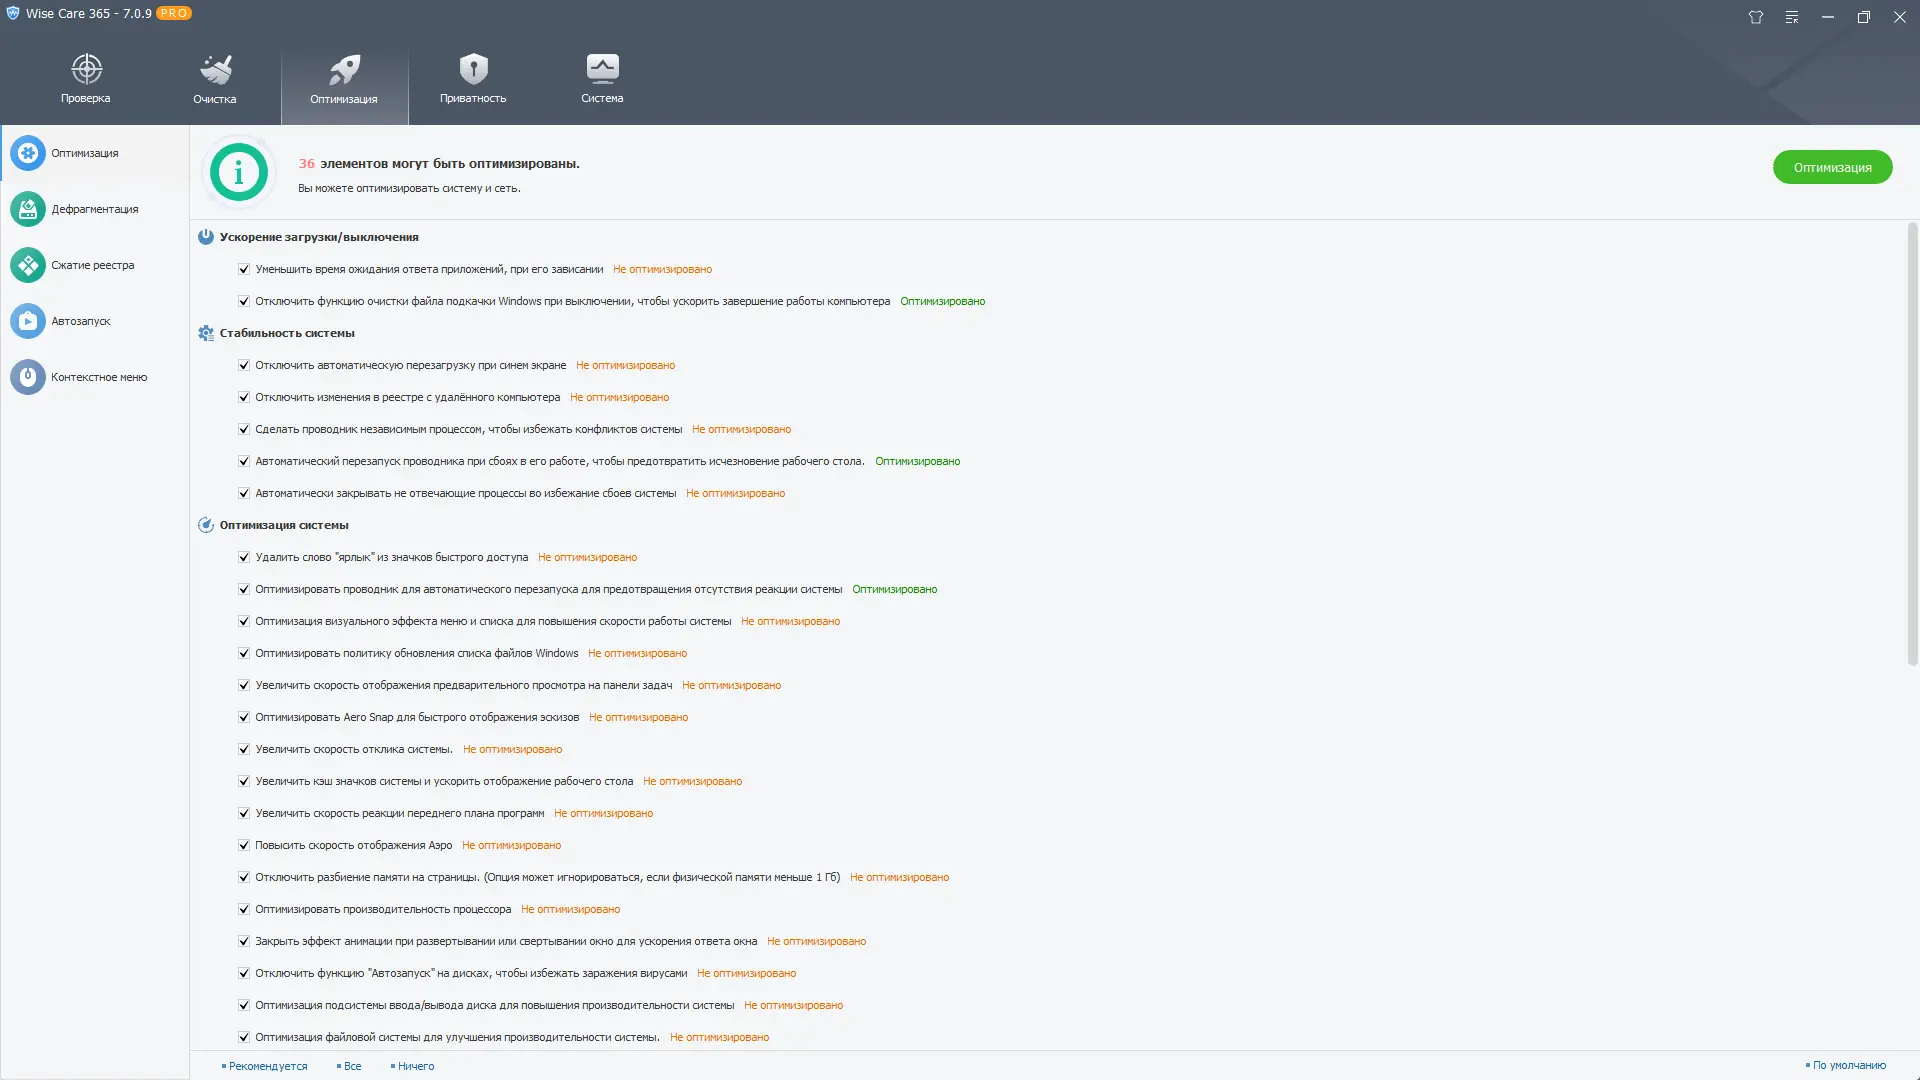1920x1080 pixels.
Task: Toggle Aero Snap optimization checkbox
Action: [244, 717]
